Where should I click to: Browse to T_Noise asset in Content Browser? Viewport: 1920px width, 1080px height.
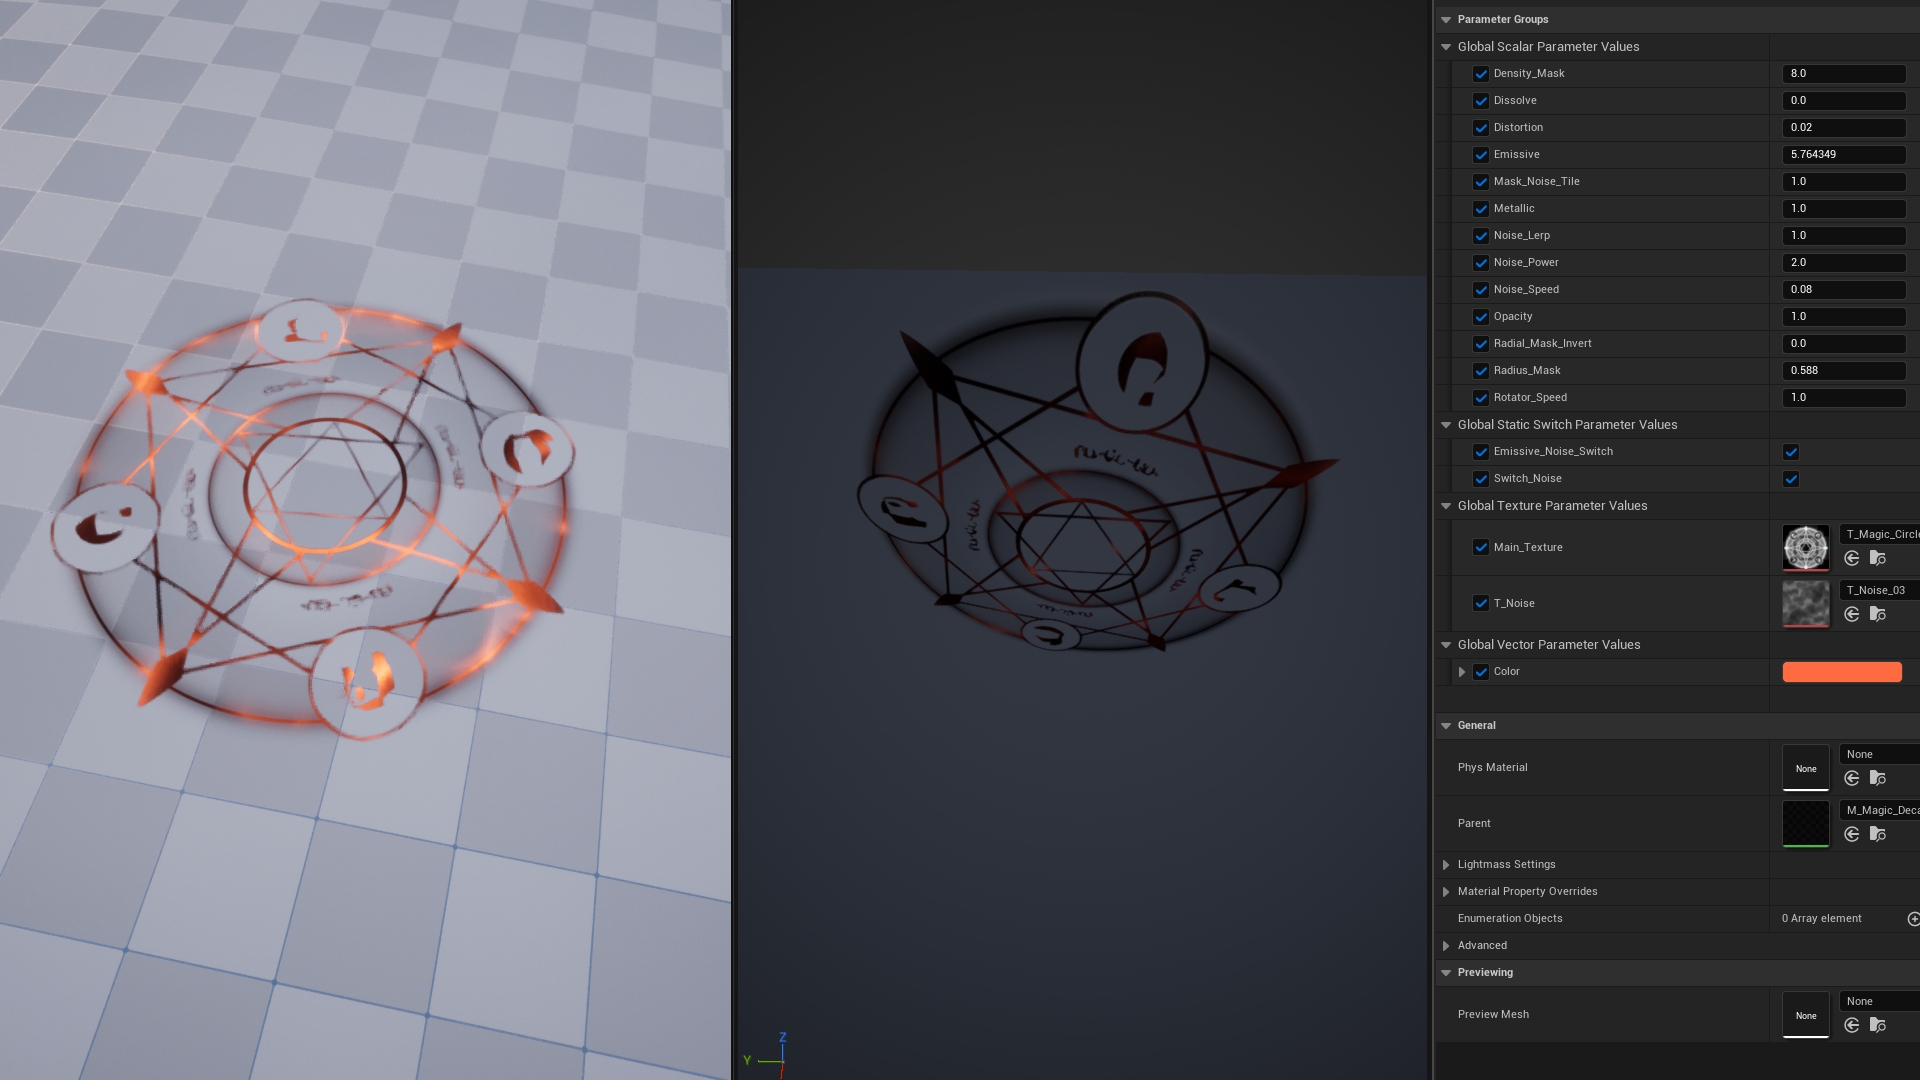(x=1878, y=614)
